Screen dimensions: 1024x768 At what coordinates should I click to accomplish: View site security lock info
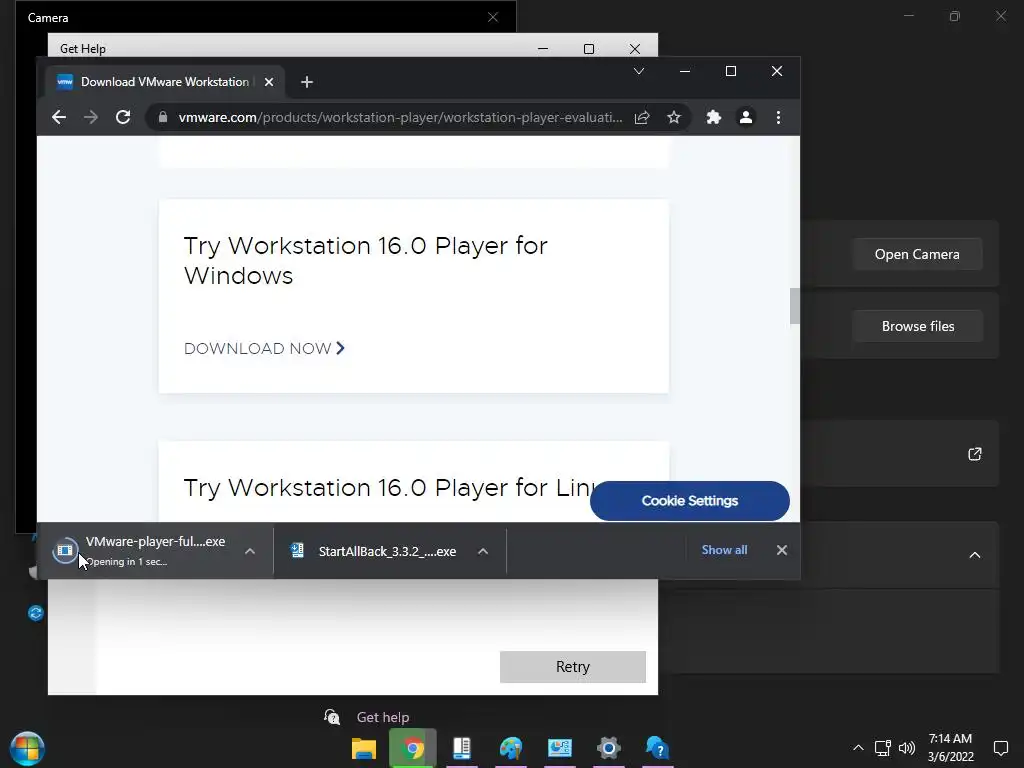point(163,118)
